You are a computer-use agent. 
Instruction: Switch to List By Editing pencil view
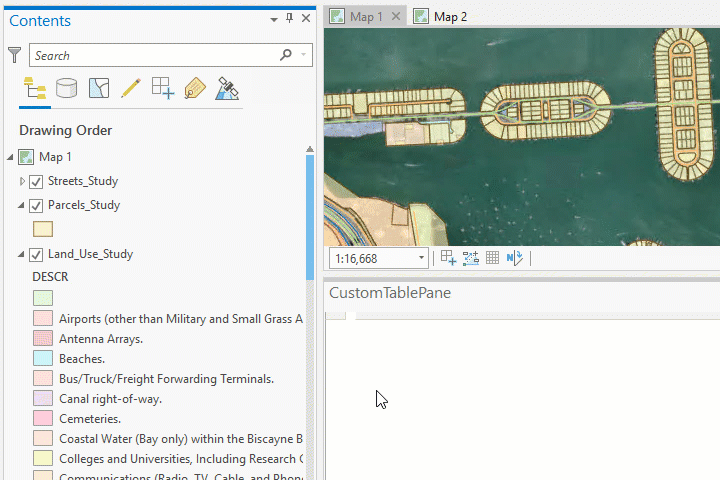131,88
